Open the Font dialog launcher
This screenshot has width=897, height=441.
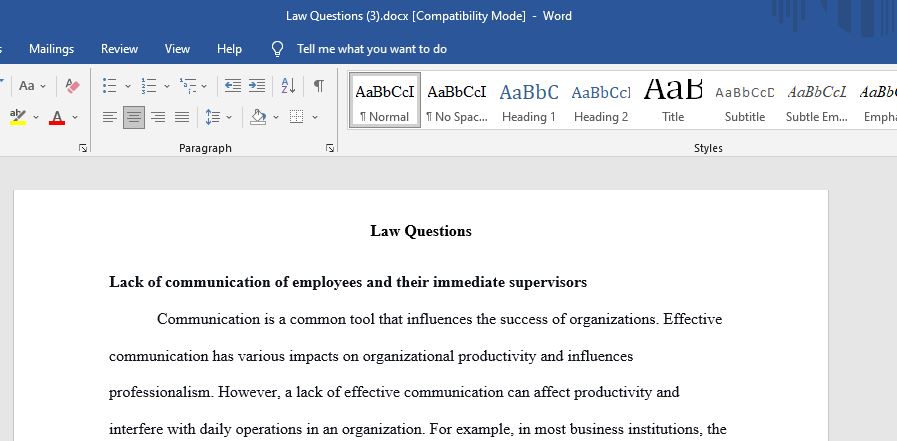pyautogui.click(x=83, y=148)
